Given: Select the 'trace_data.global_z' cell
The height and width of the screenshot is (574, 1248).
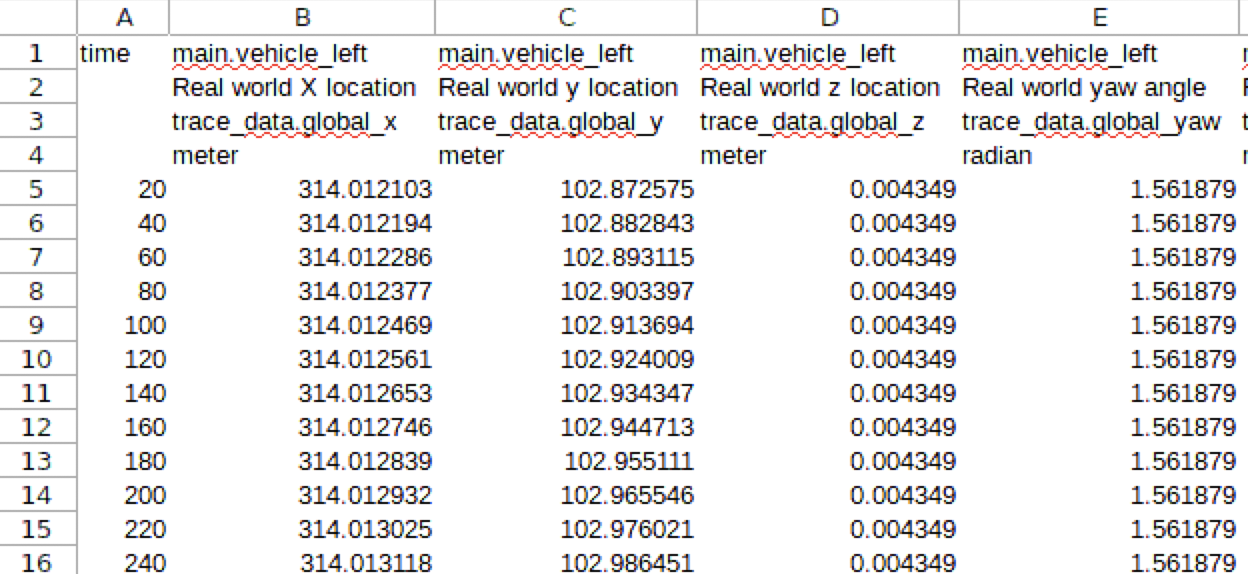Looking at the screenshot, I should pyautogui.click(x=812, y=122).
